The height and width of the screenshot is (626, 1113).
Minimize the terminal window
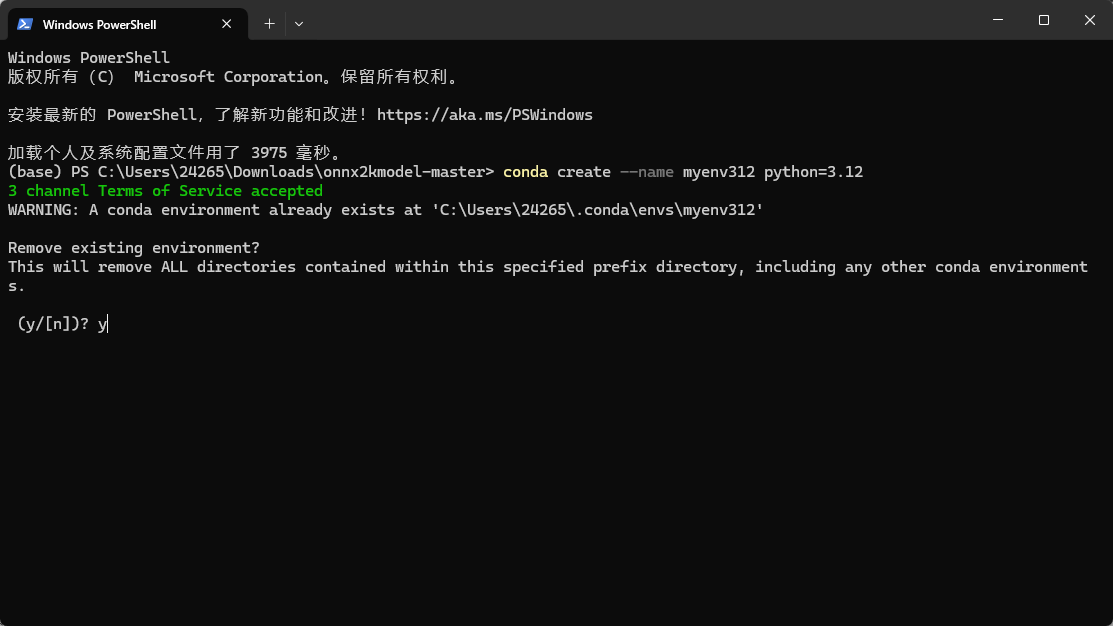[997, 20]
